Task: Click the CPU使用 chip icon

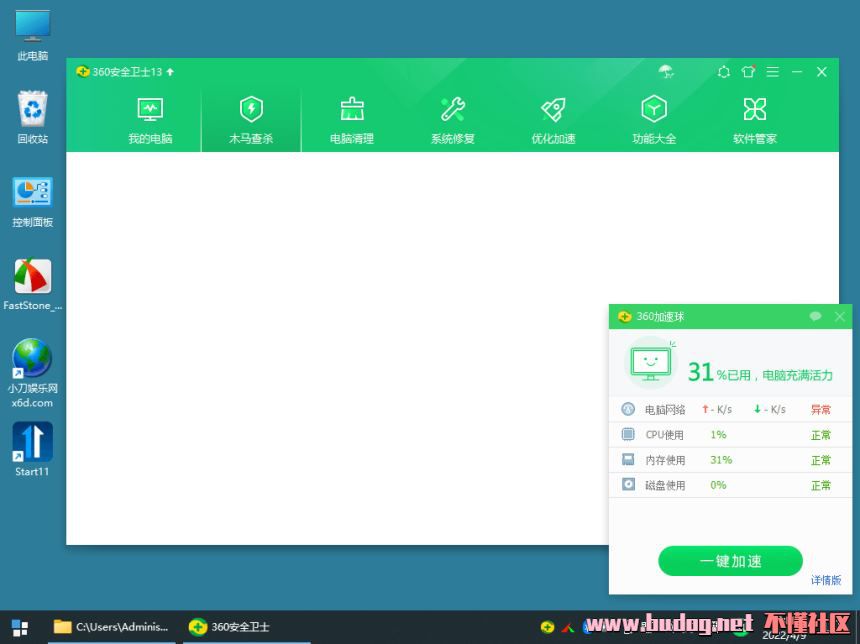Action: point(628,434)
